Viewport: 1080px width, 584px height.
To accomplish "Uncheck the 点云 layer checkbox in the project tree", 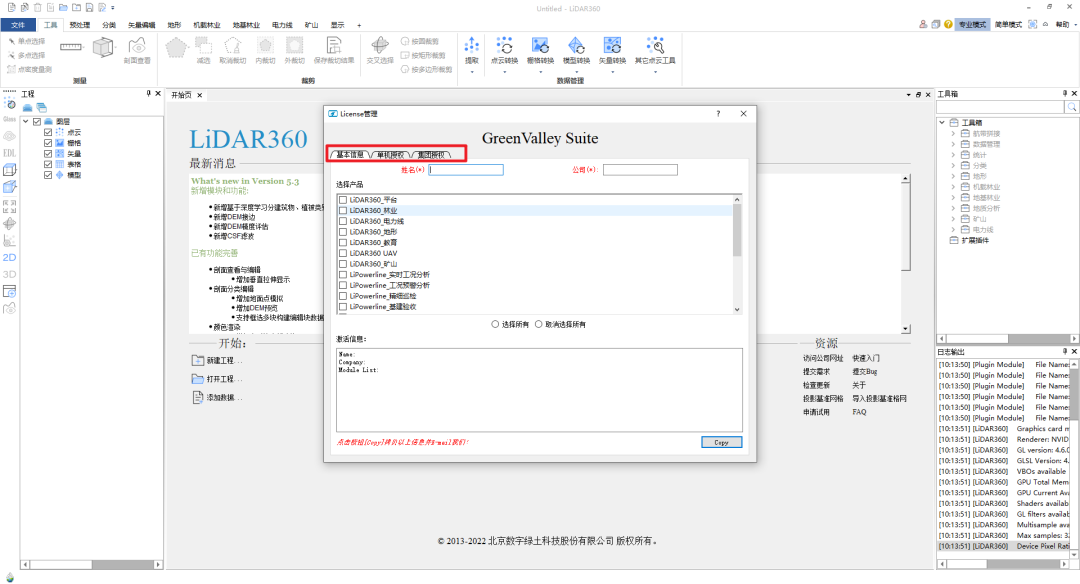I will pos(48,132).
